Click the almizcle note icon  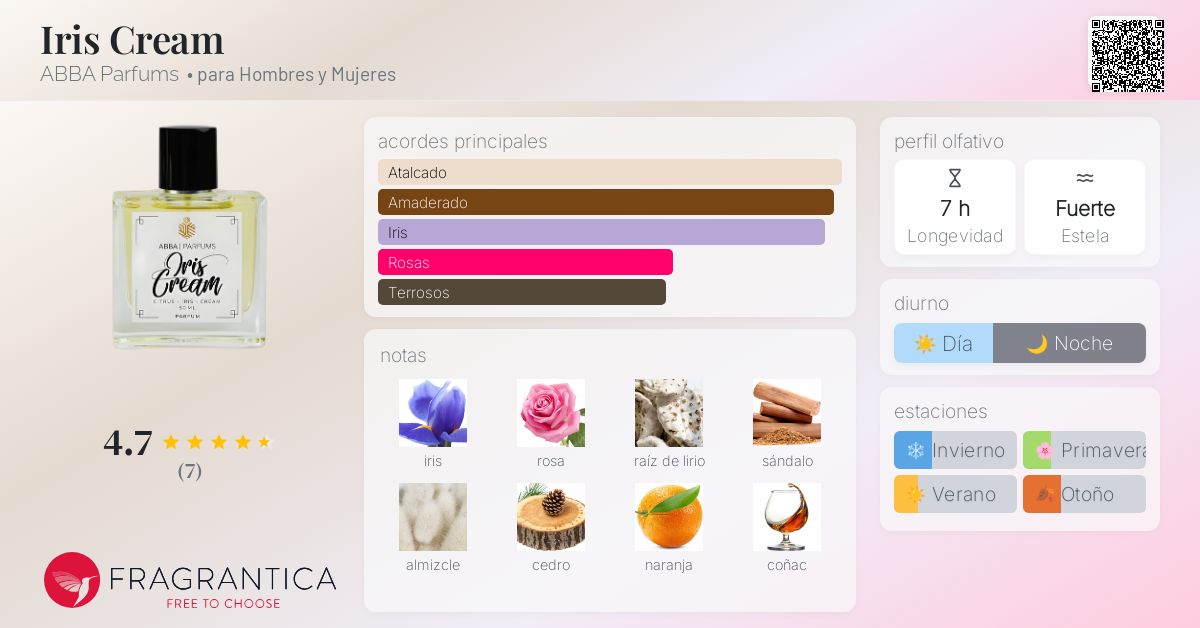433,517
